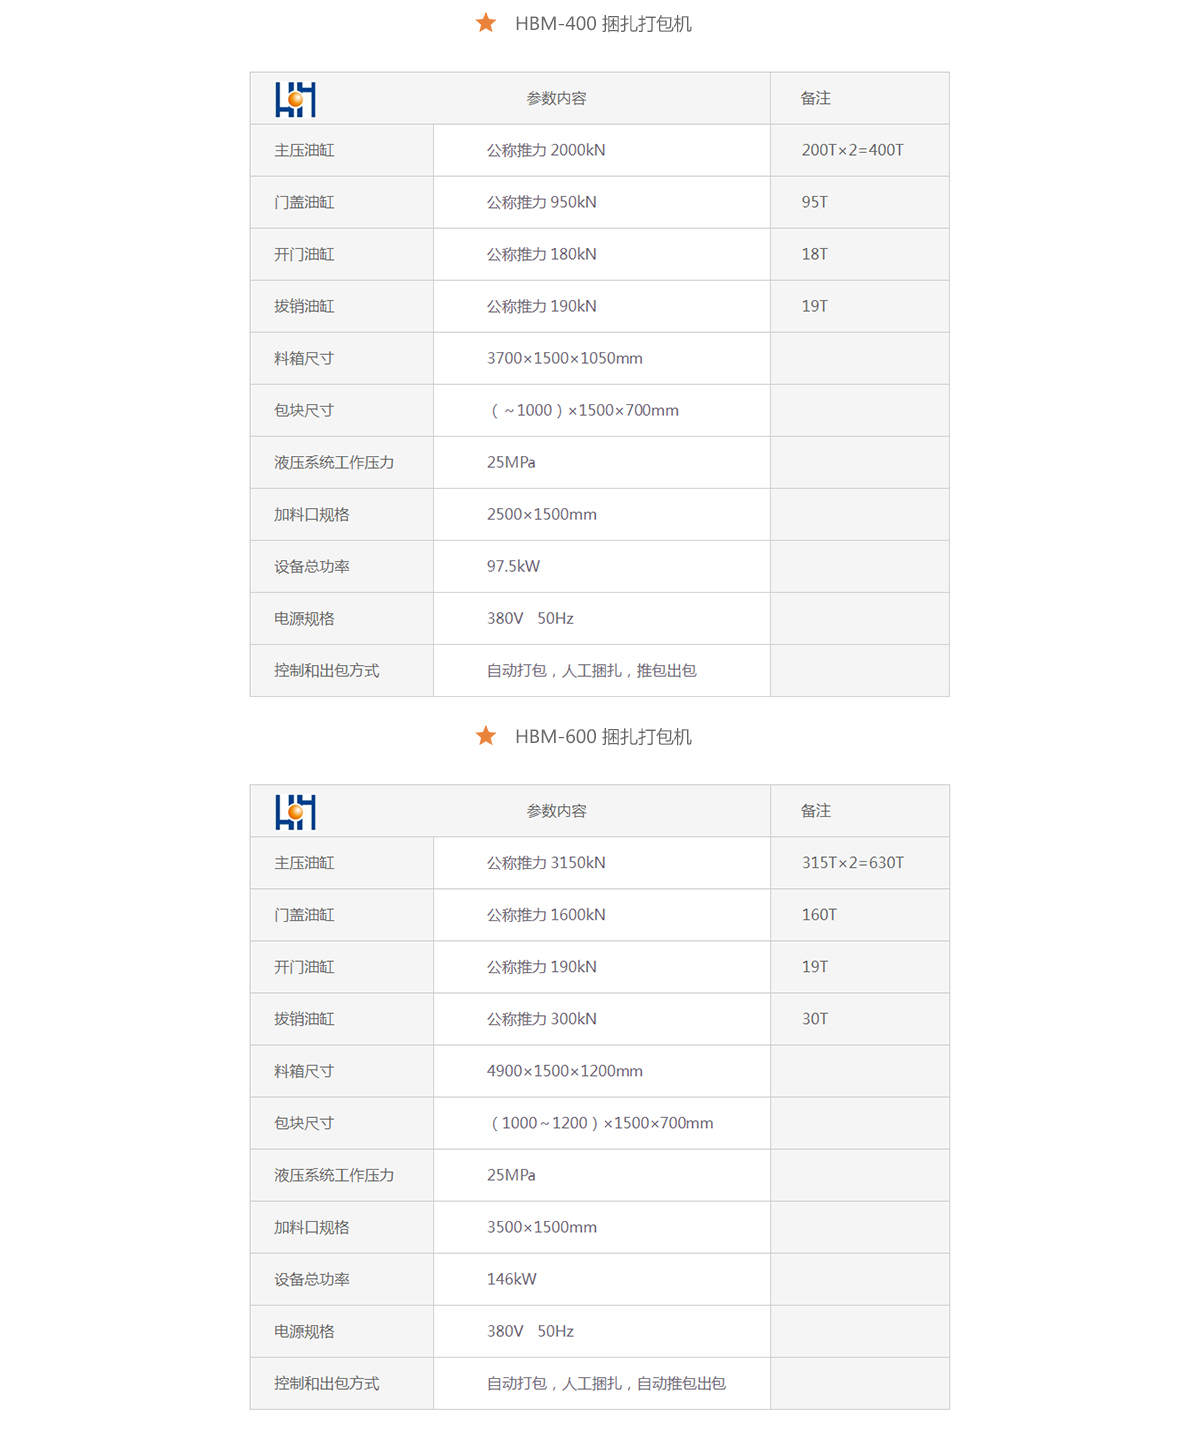Viewport: 1200px width, 1435px height.
Task: Click 自动打包，人工捆扎，推包出包 cell
Action: pos(592,670)
